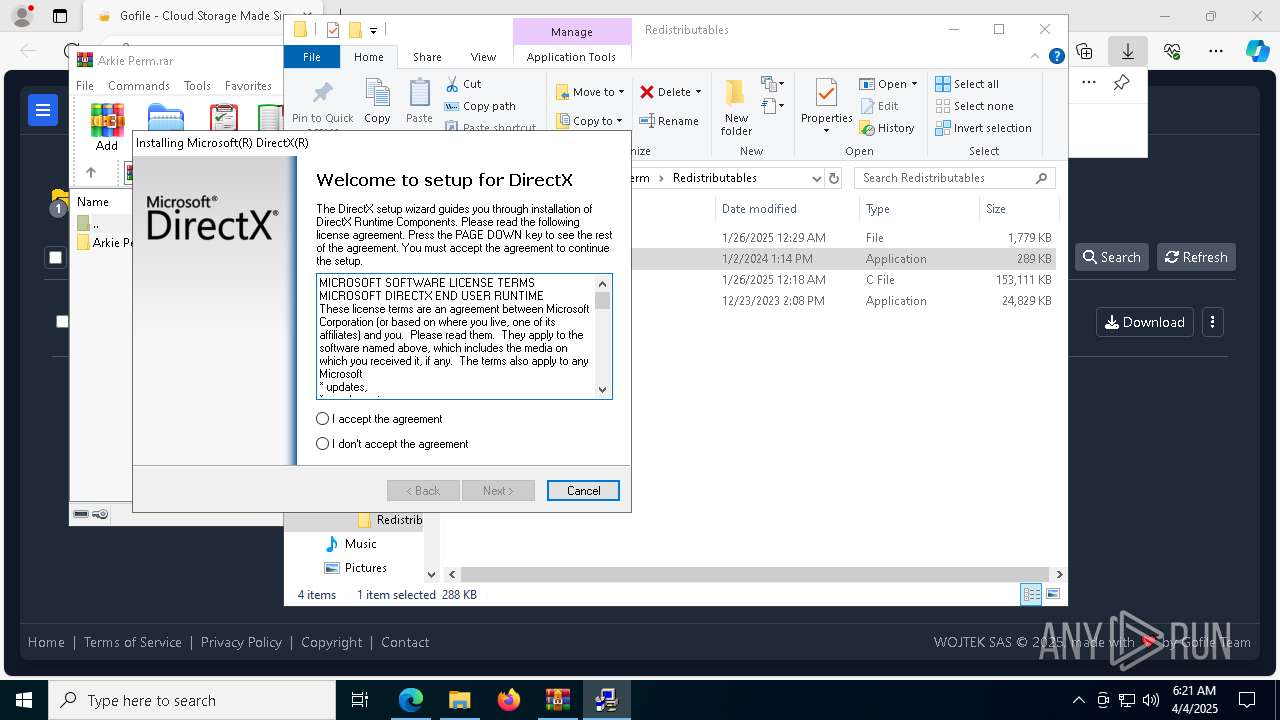
Task: Open the File tab in Explorer
Action: coord(312,57)
